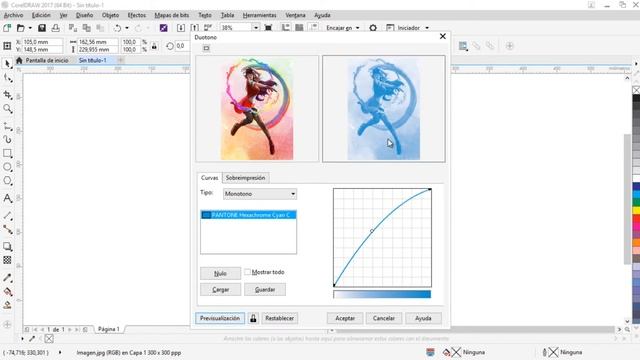Click the Ayuda button
The width and height of the screenshot is (640, 360).
click(x=423, y=318)
